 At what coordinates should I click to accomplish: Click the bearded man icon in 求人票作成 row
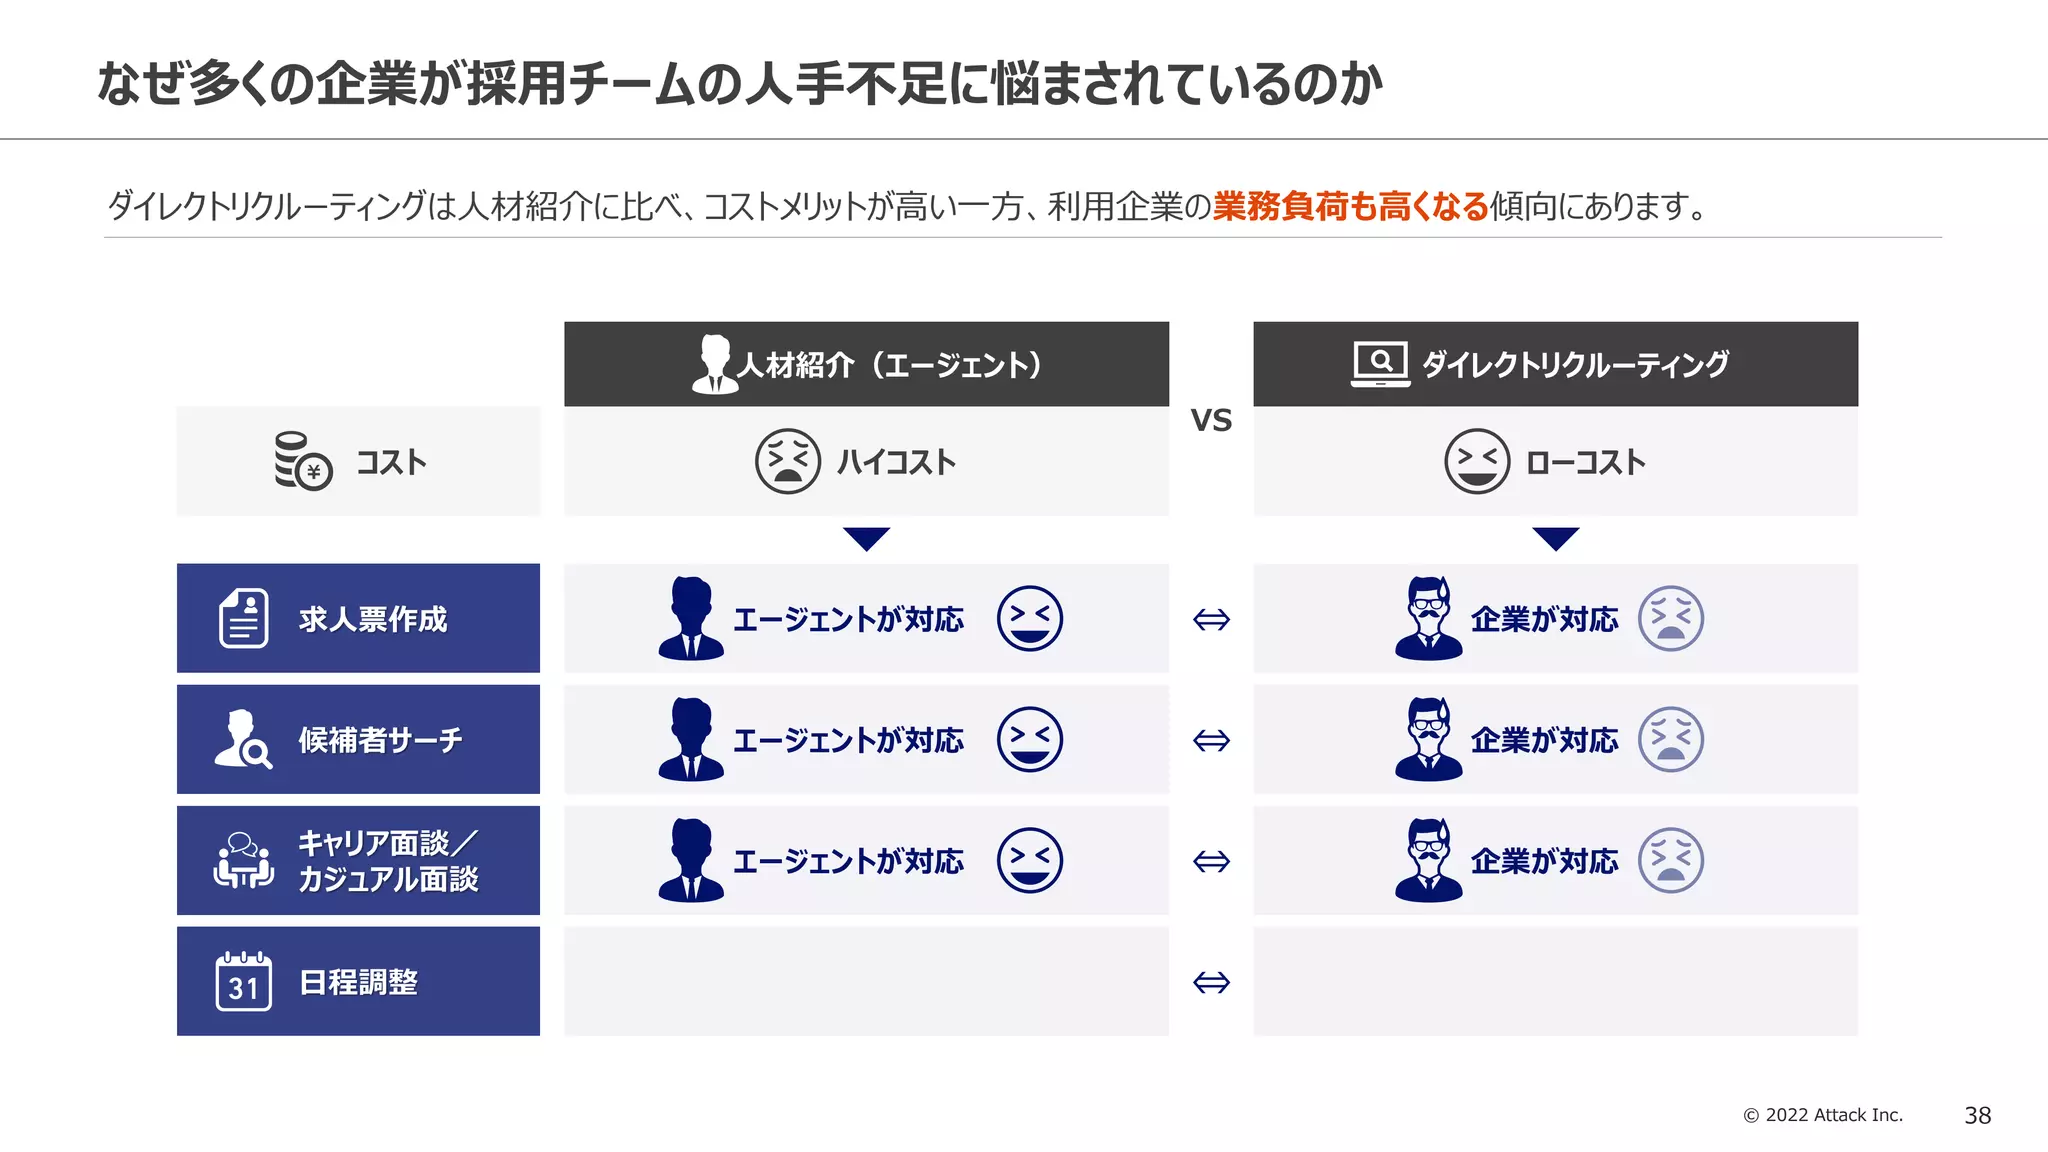coord(1429,618)
